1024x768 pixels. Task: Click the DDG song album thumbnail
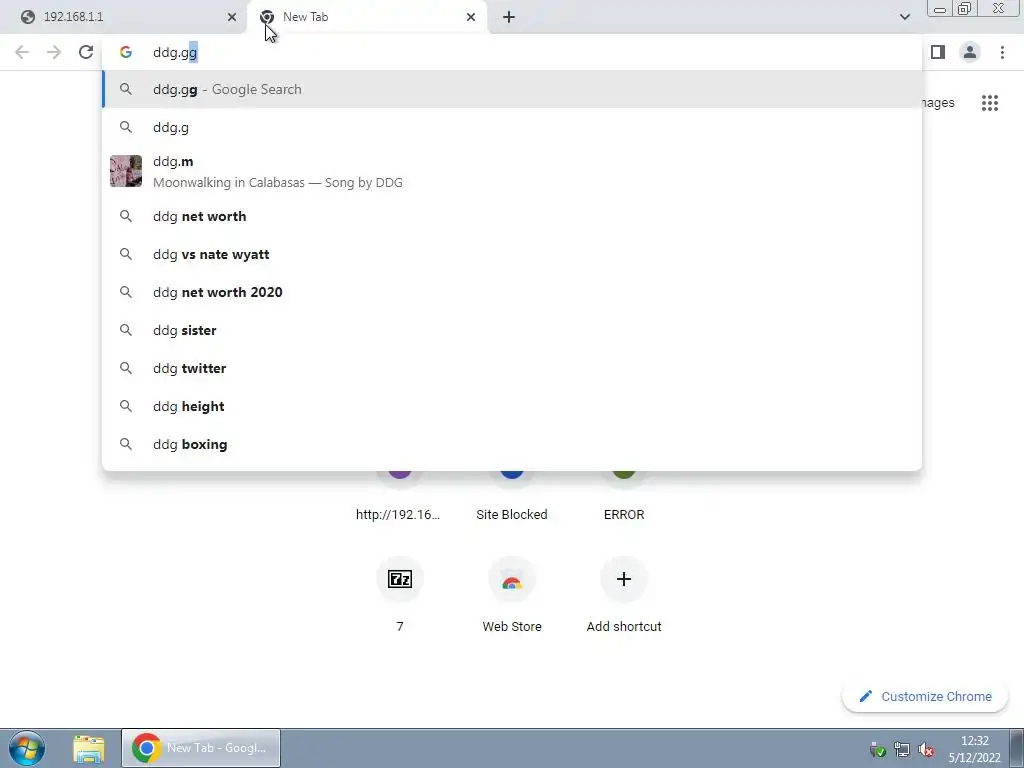tap(126, 171)
